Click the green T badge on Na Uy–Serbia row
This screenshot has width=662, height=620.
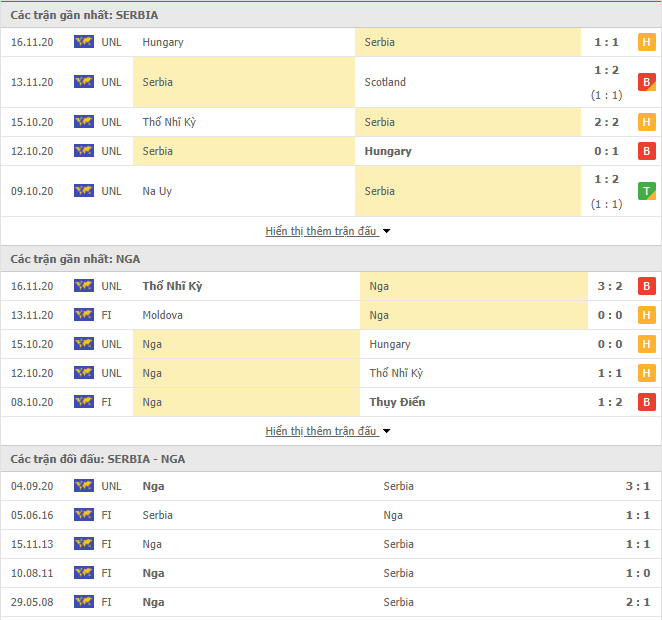pyautogui.click(x=646, y=191)
